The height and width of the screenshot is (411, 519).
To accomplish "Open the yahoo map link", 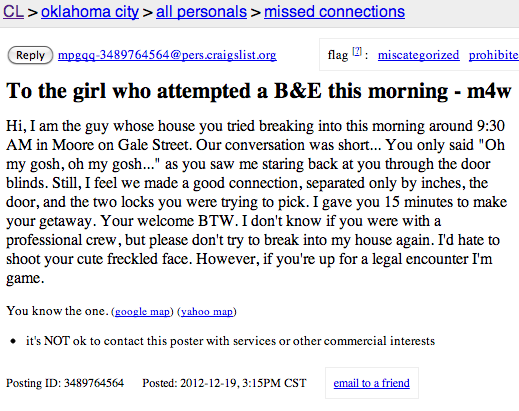I will (207, 312).
